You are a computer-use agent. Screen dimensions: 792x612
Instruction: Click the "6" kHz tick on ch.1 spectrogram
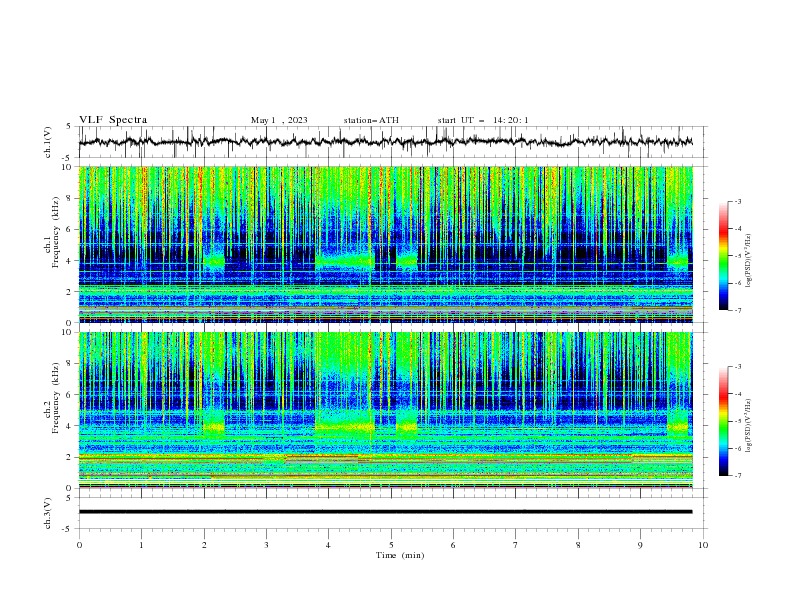tap(70, 230)
